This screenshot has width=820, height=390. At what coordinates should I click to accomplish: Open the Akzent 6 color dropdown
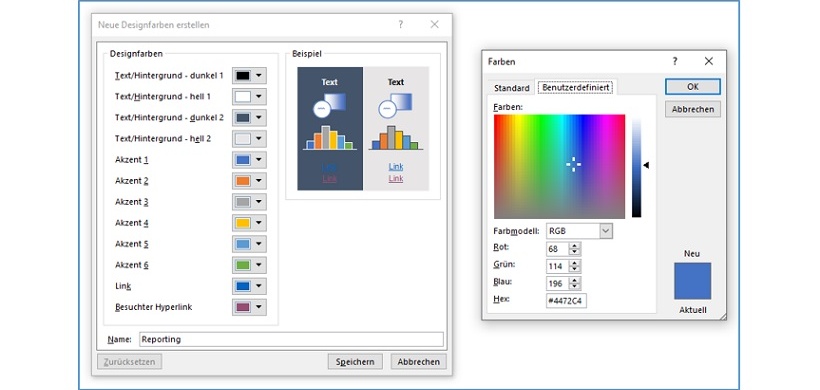click(249, 265)
